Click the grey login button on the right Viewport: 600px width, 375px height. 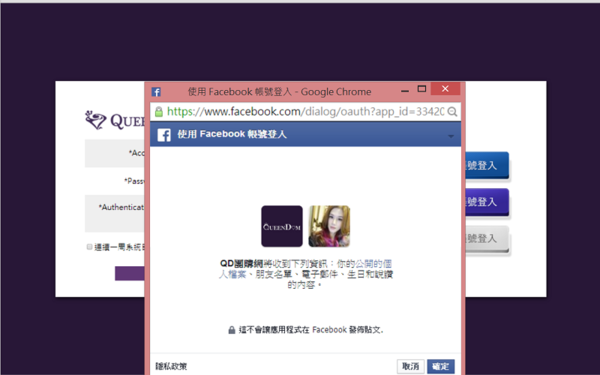(487, 239)
